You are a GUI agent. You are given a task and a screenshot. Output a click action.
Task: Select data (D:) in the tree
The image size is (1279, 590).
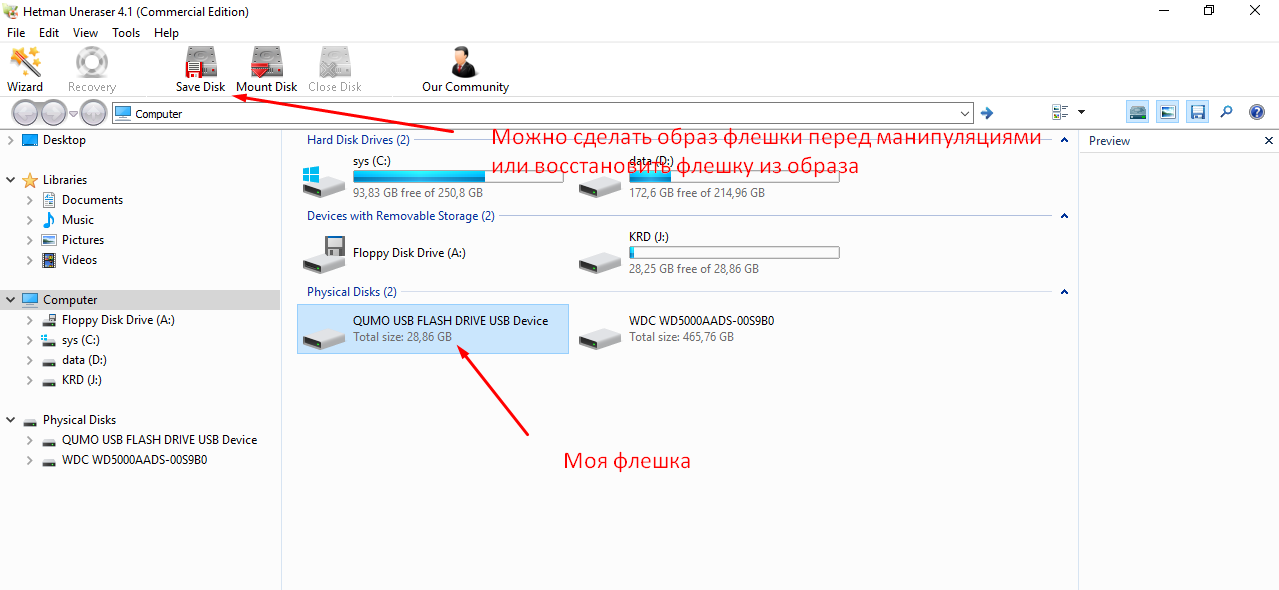(x=84, y=360)
